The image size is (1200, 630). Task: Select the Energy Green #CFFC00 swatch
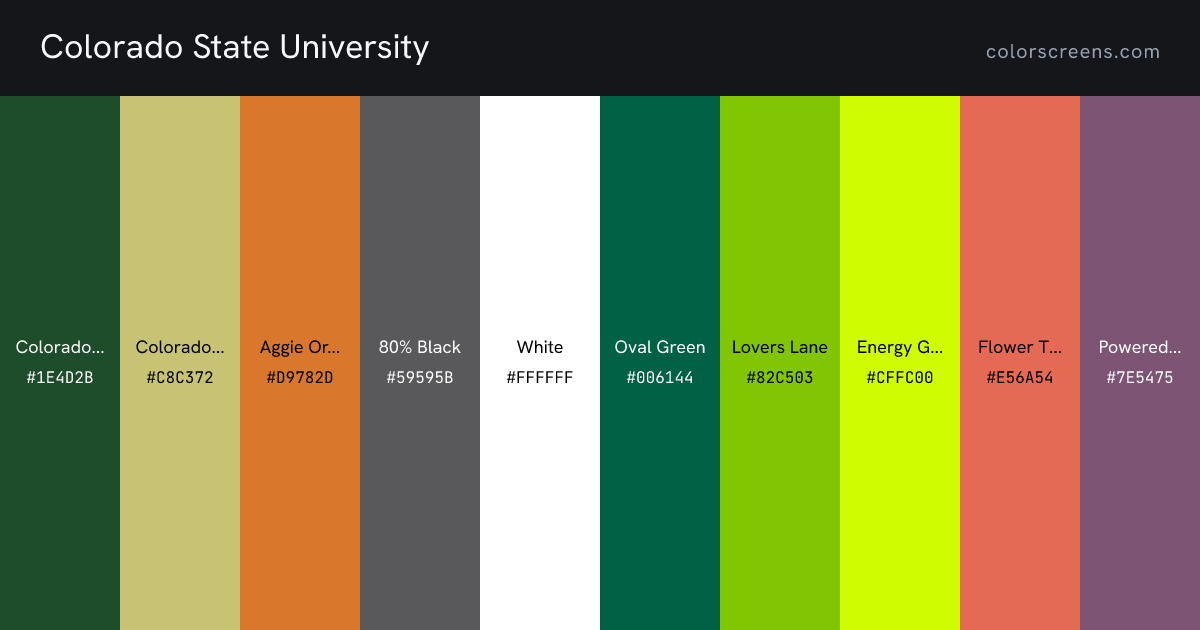point(900,363)
